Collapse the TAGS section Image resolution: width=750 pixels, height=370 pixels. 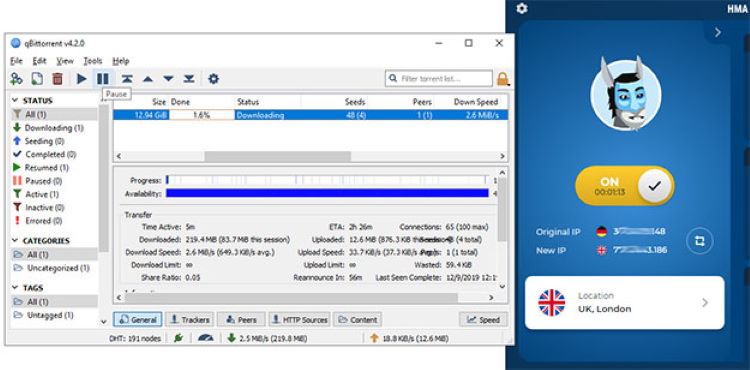(15, 288)
